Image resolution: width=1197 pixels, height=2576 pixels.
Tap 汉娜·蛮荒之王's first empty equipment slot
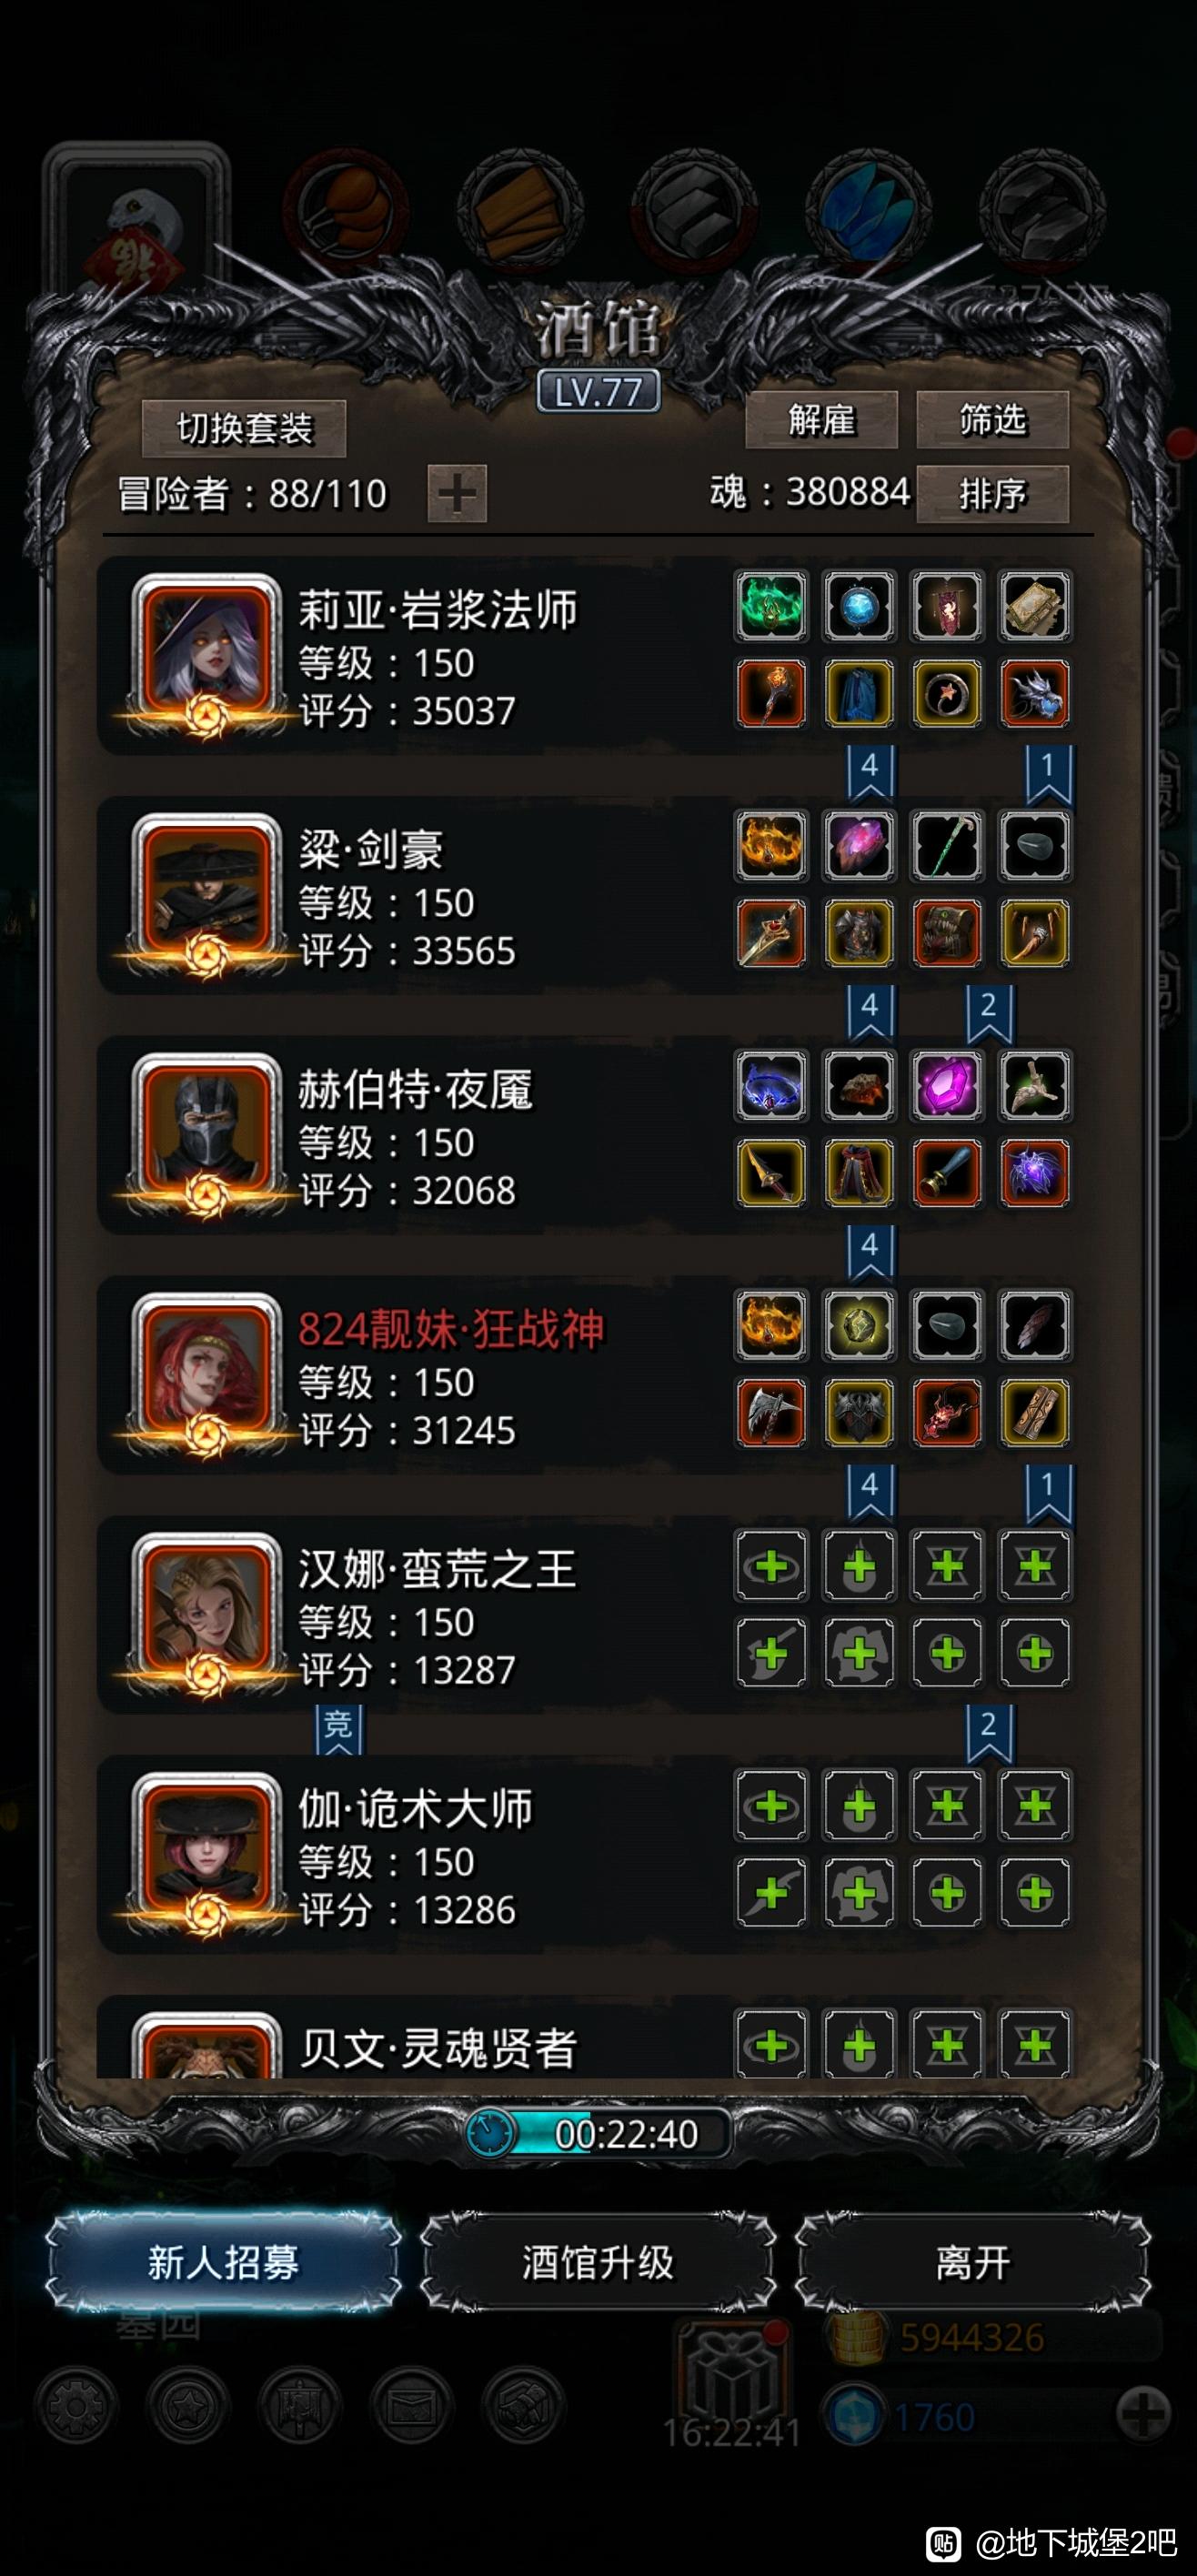771,1566
